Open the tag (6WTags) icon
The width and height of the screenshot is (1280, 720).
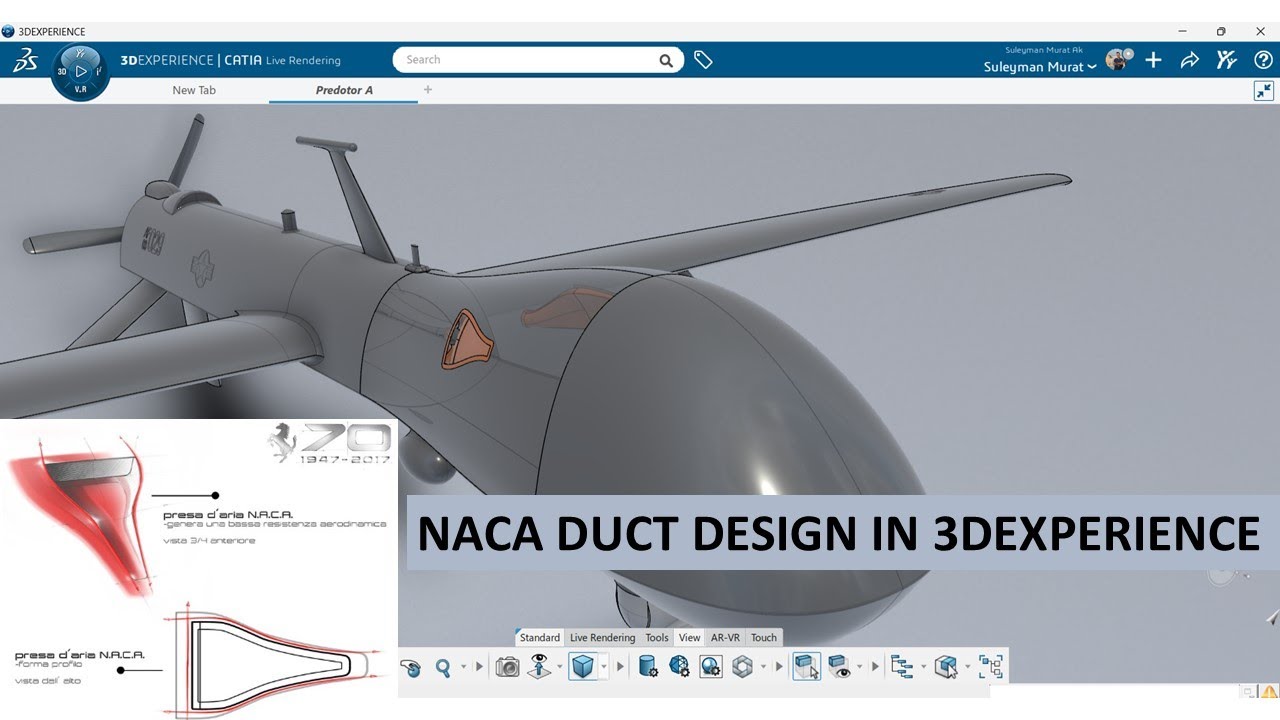coord(703,60)
